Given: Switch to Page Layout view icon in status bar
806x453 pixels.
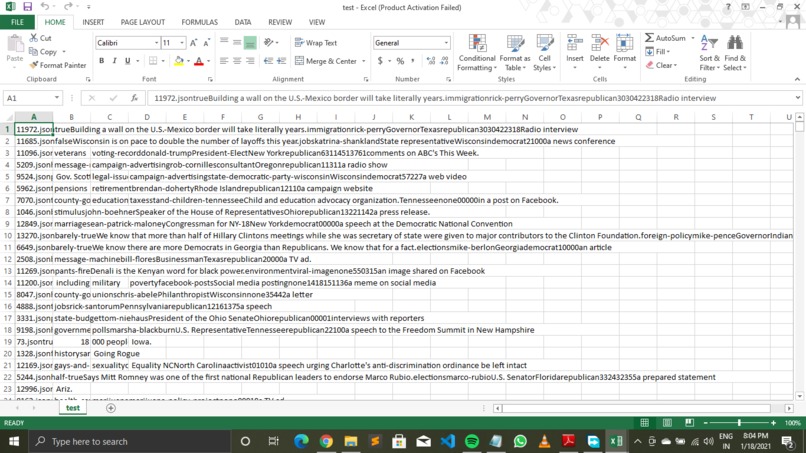Looking at the screenshot, I should point(667,423).
